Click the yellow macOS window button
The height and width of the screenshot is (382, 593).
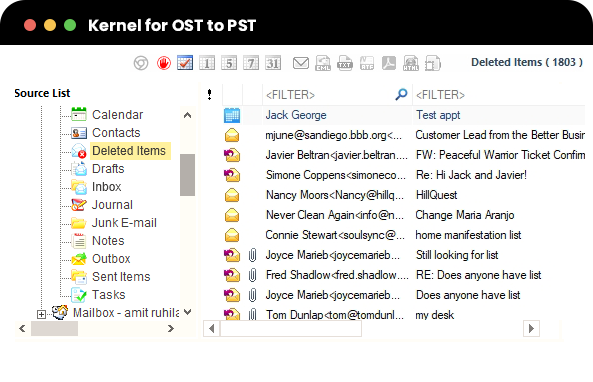[x=50, y=25]
